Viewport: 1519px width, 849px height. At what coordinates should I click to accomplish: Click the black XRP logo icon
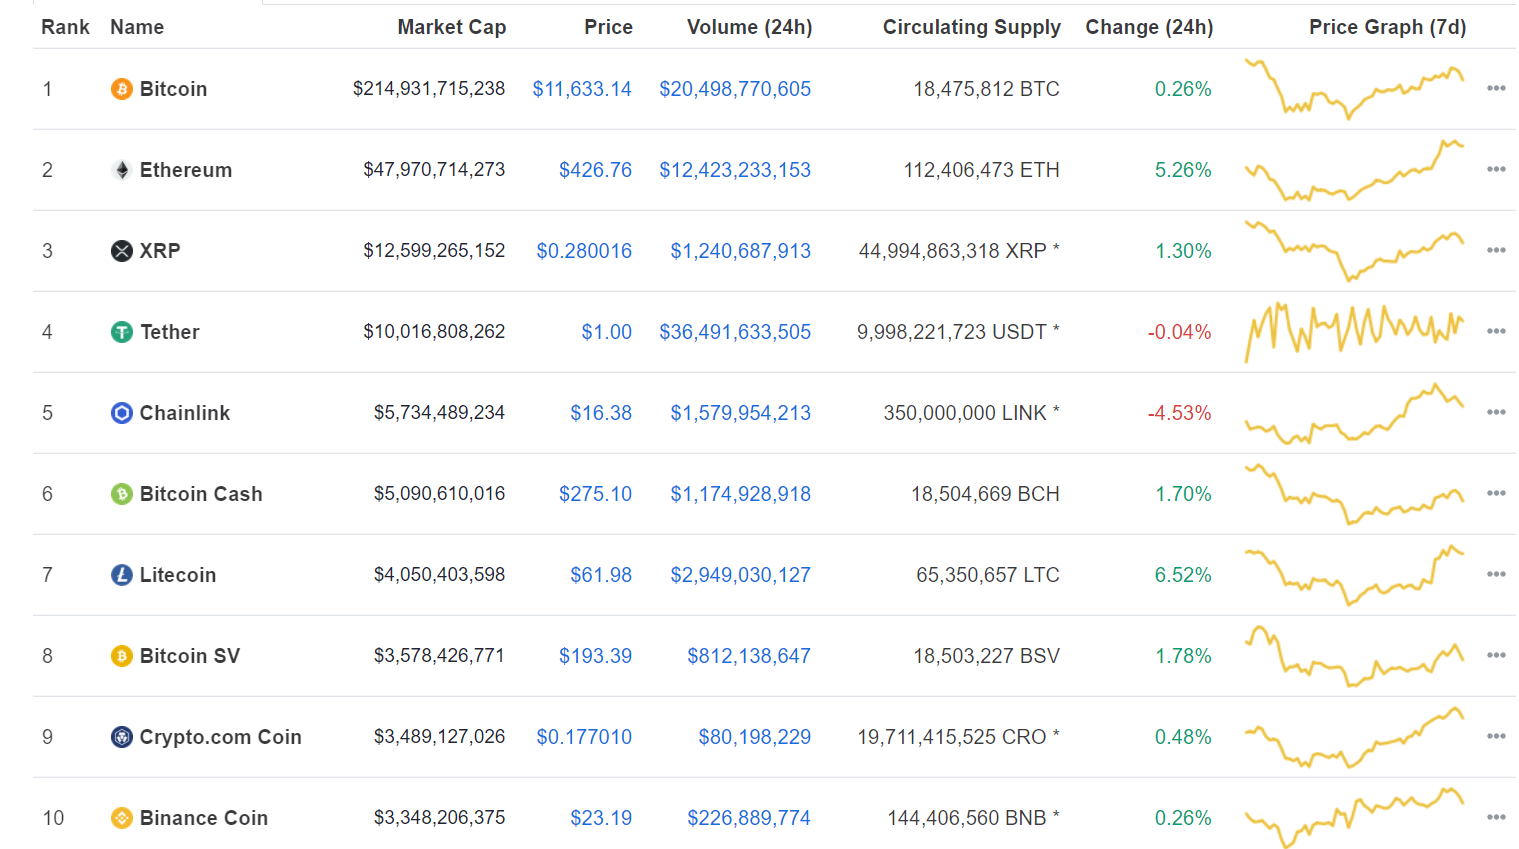[121, 251]
